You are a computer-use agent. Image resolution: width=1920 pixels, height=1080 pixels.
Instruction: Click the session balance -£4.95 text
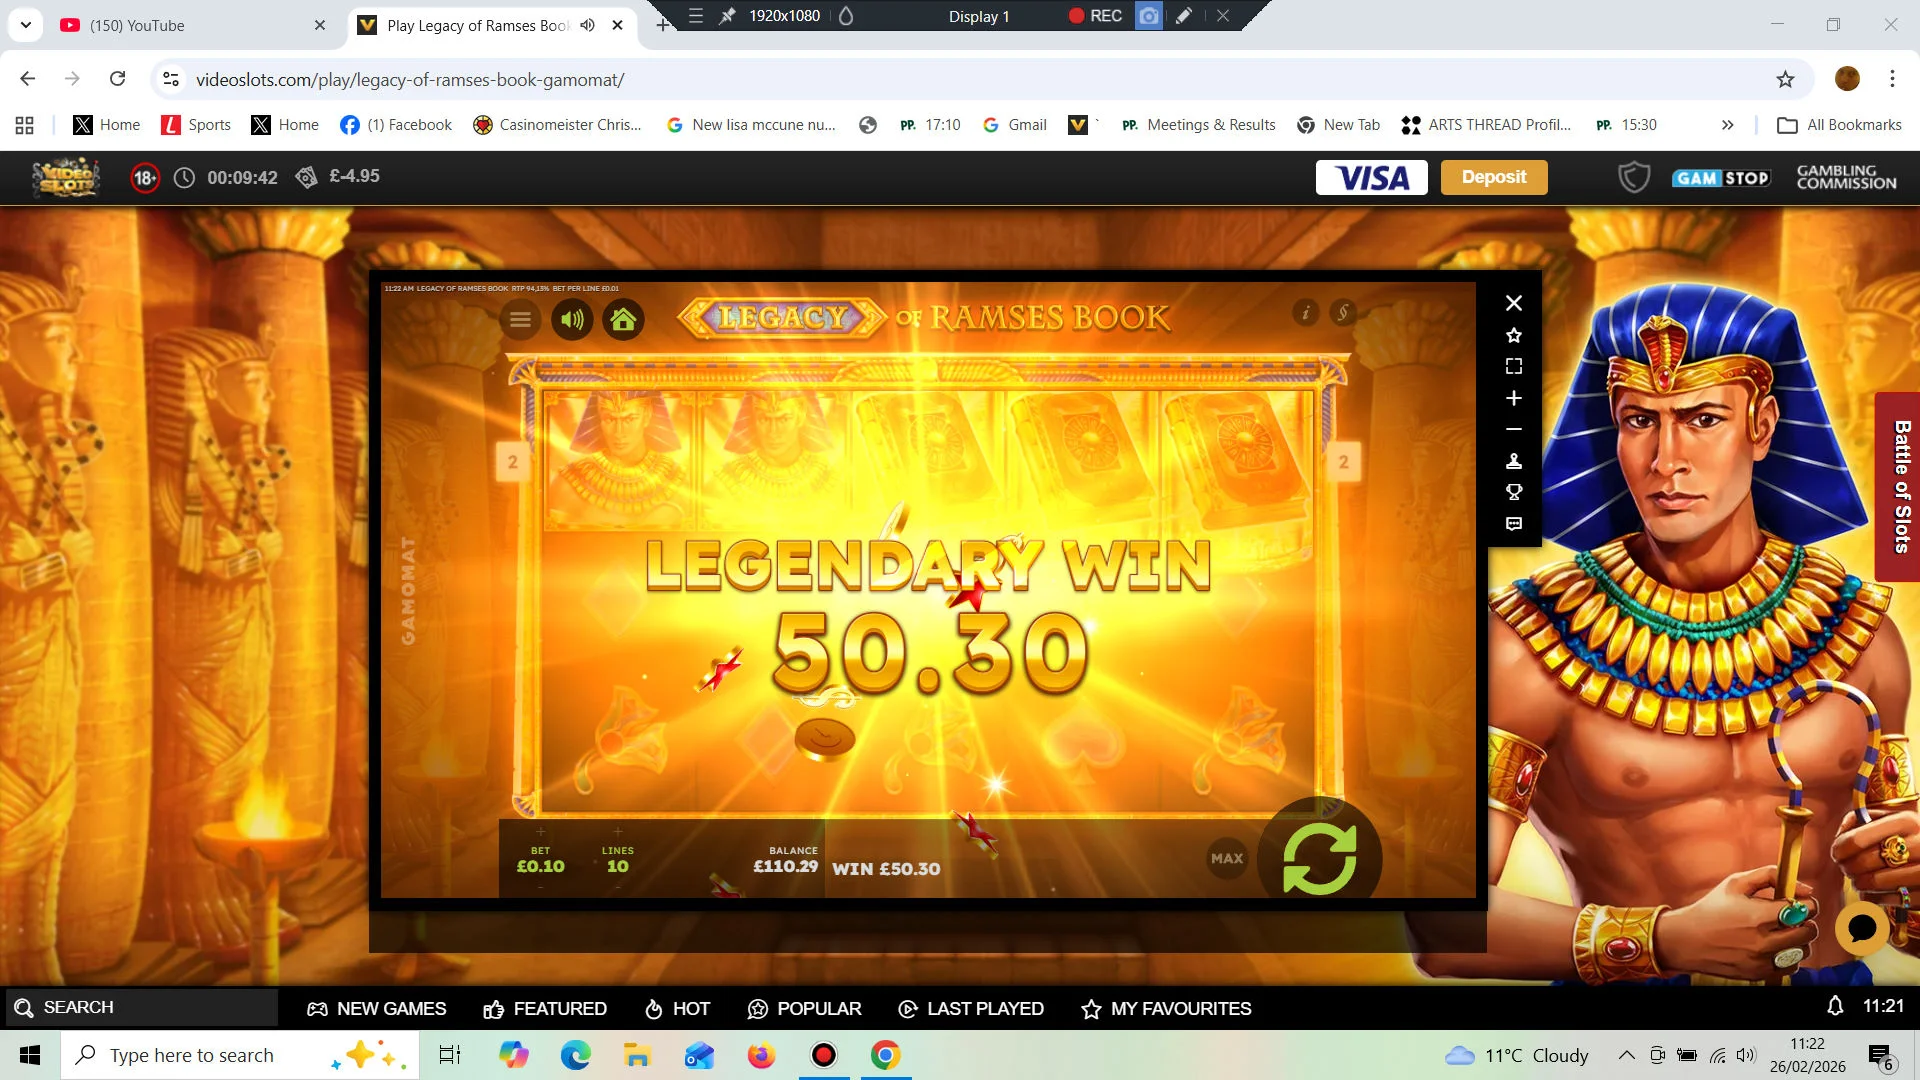[355, 176]
